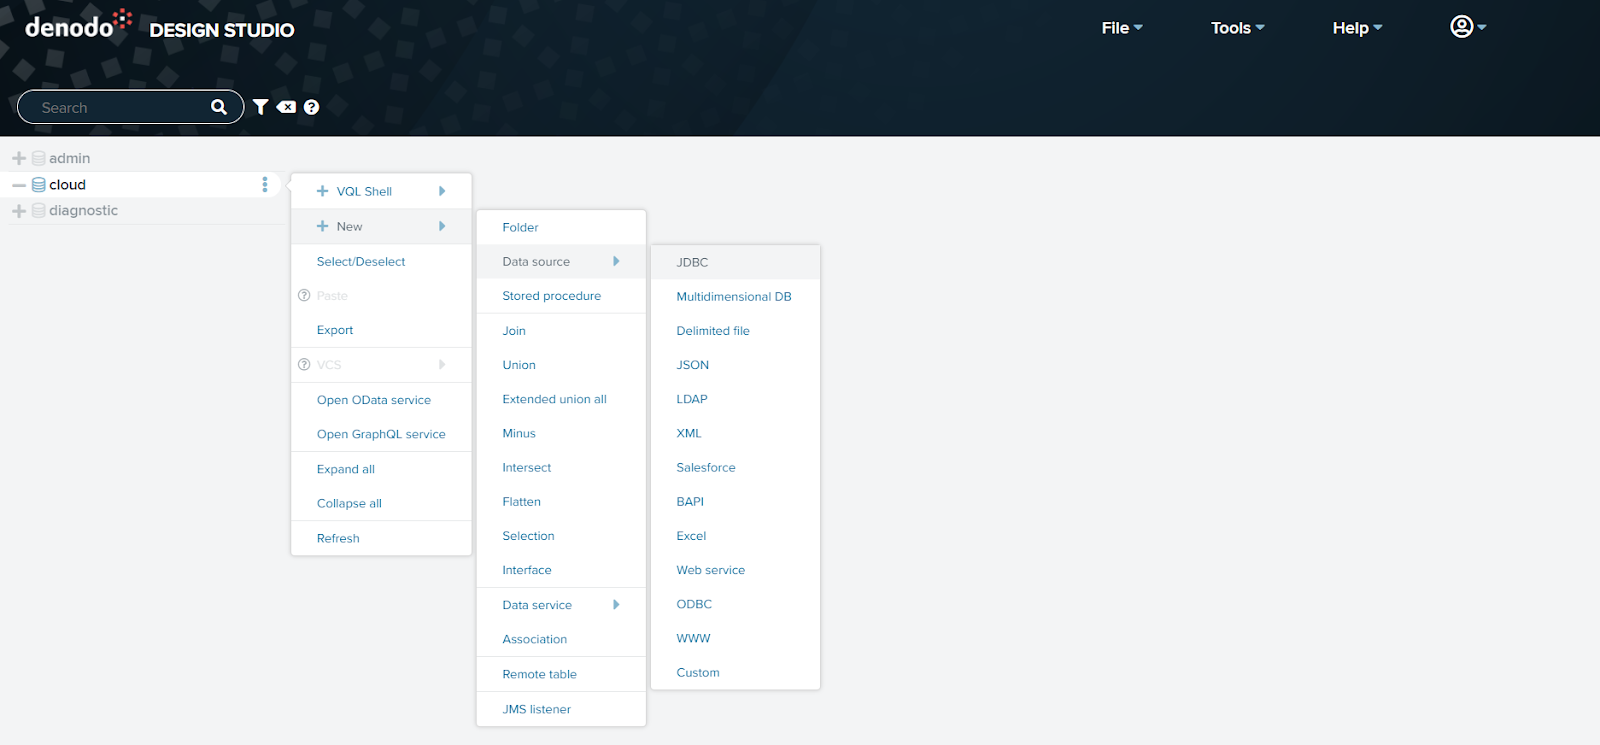Select LDAP data source
Image resolution: width=1600 pixels, height=745 pixels.
(x=735, y=399)
